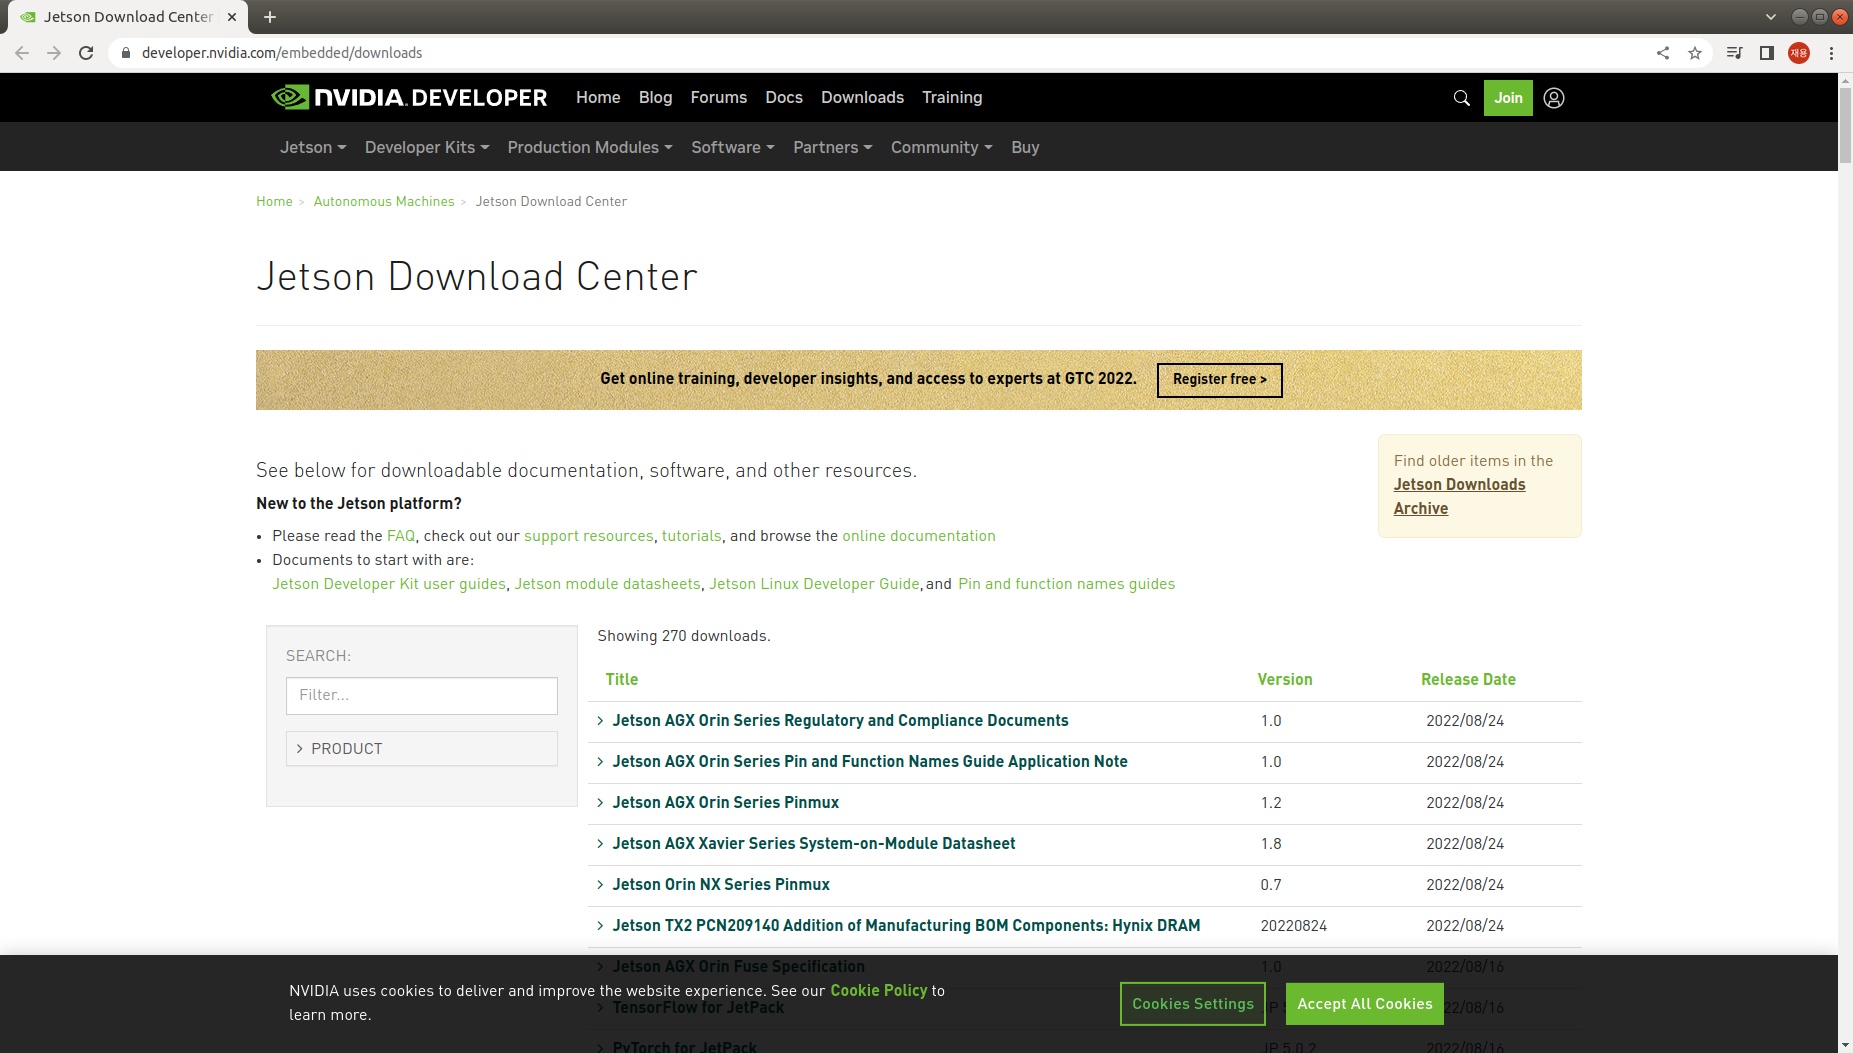Screen dimensions: 1853x1053
Task: Click the Buy menu item
Action: point(1025,147)
